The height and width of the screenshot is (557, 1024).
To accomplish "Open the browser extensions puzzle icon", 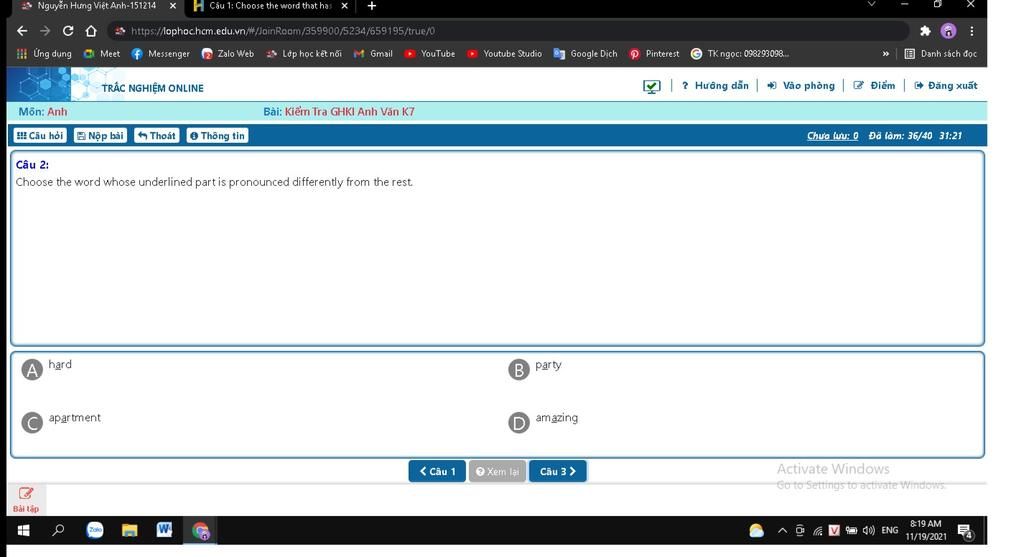I will pyautogui.click(x=925, y=31).
